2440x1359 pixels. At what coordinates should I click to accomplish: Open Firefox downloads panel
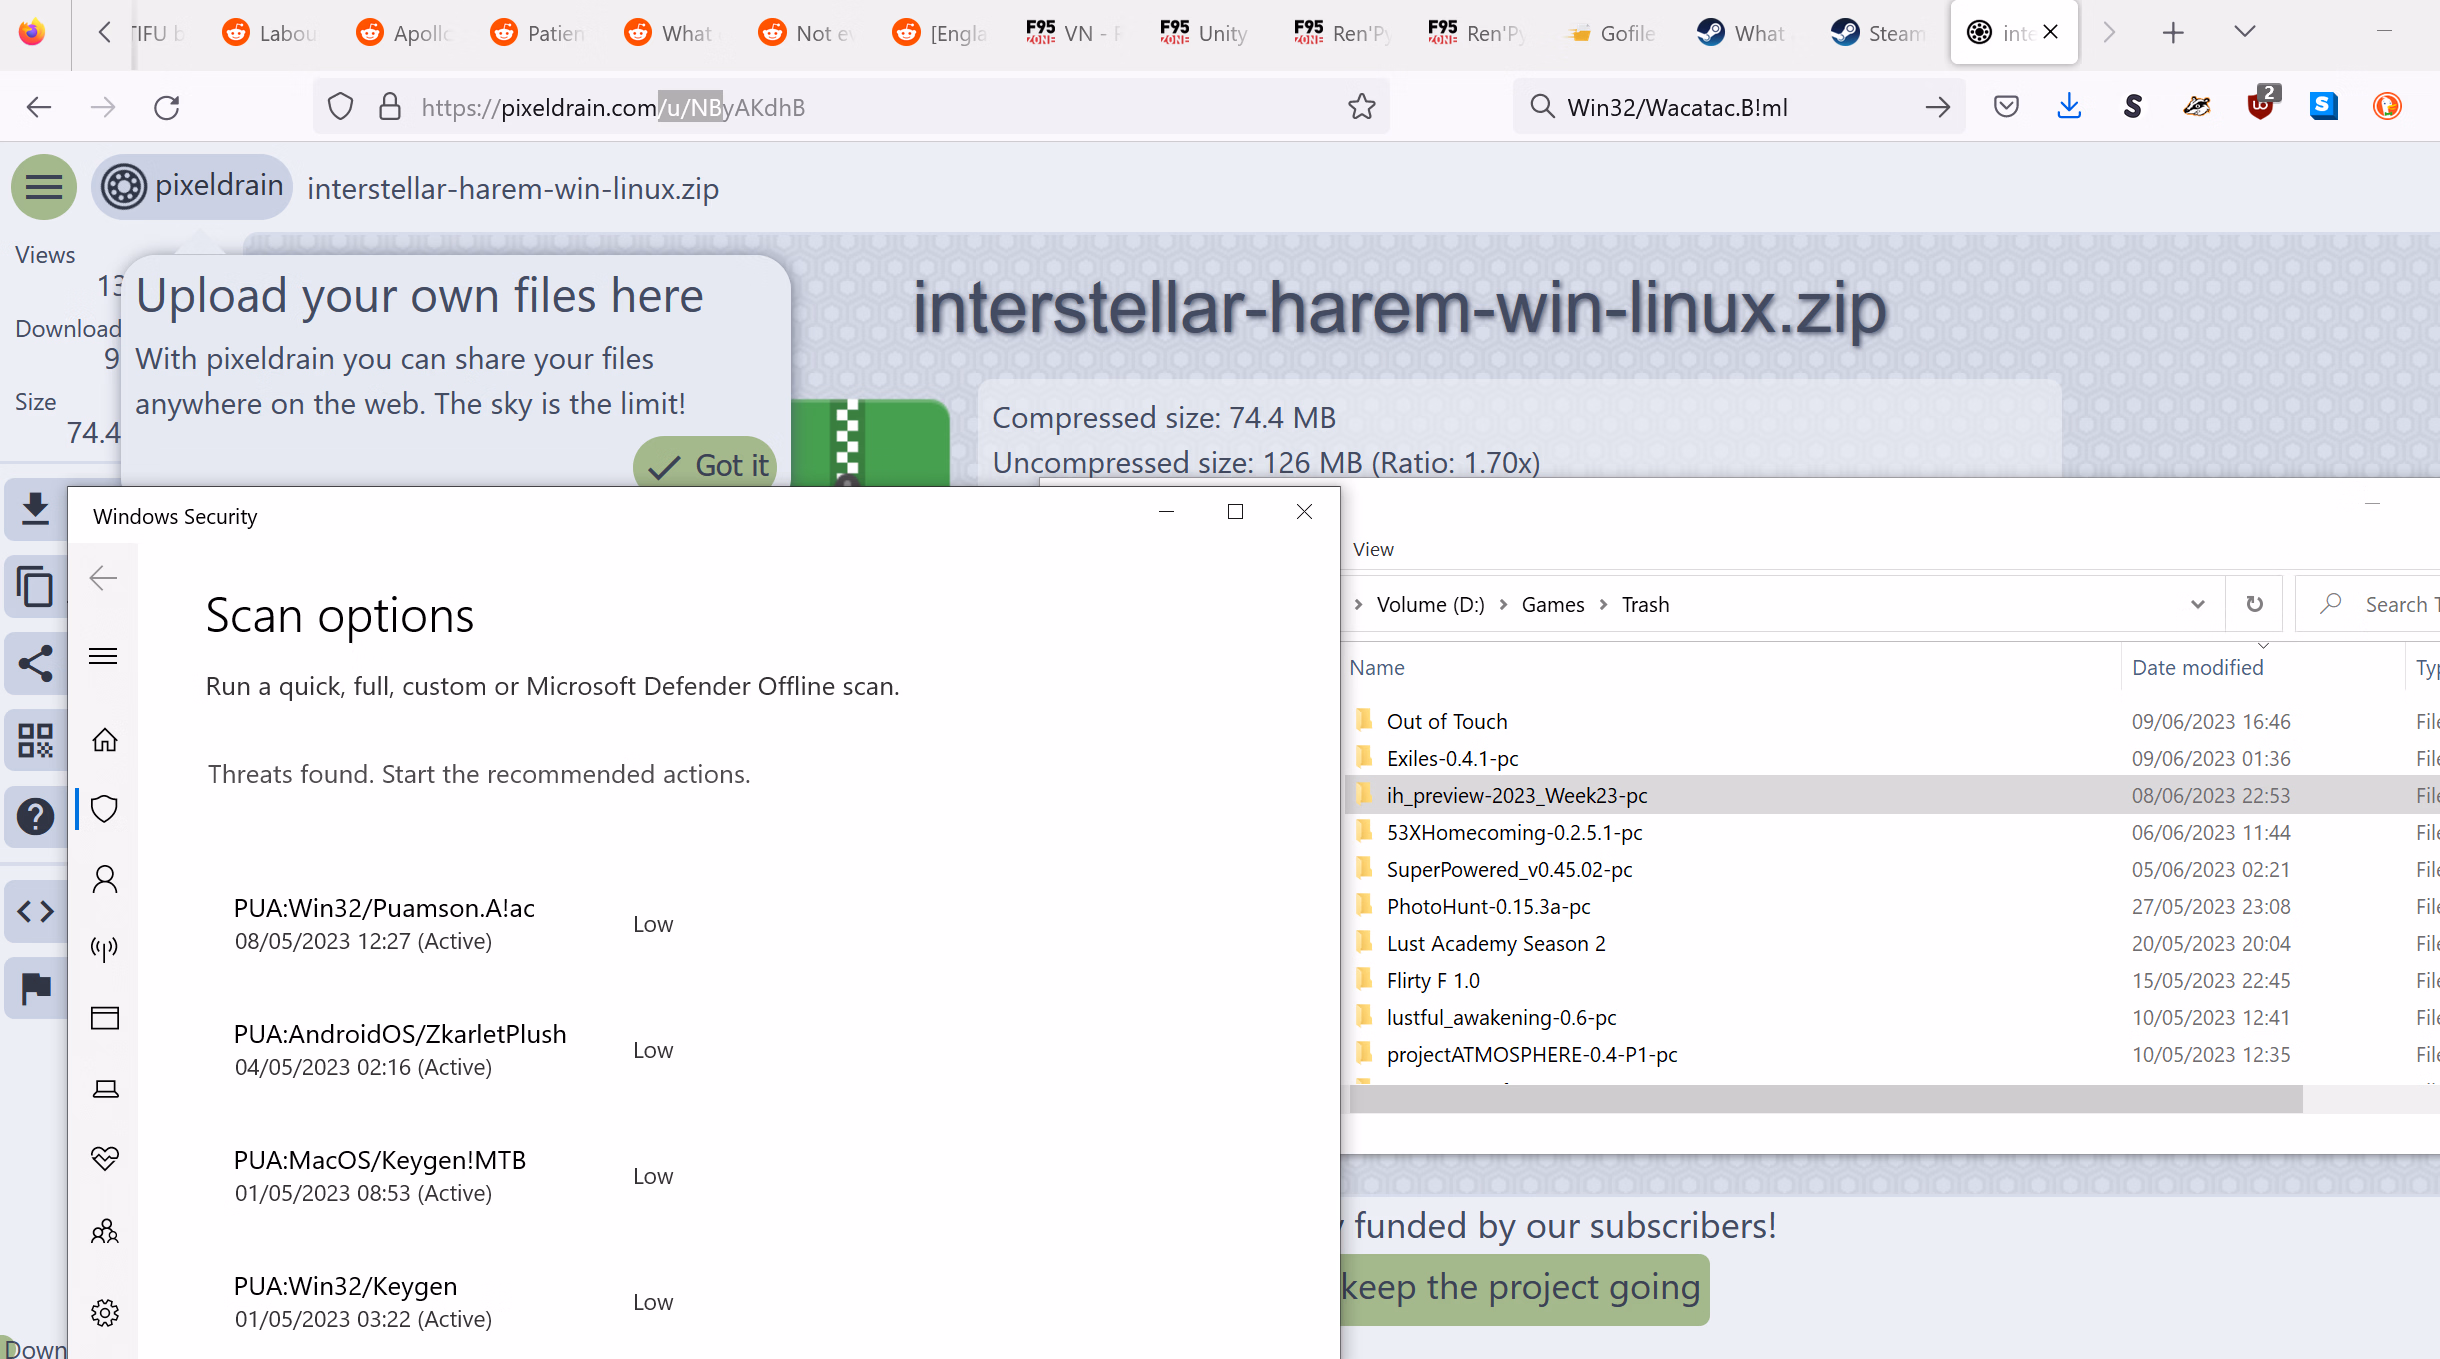click(x=2069, y=107)
